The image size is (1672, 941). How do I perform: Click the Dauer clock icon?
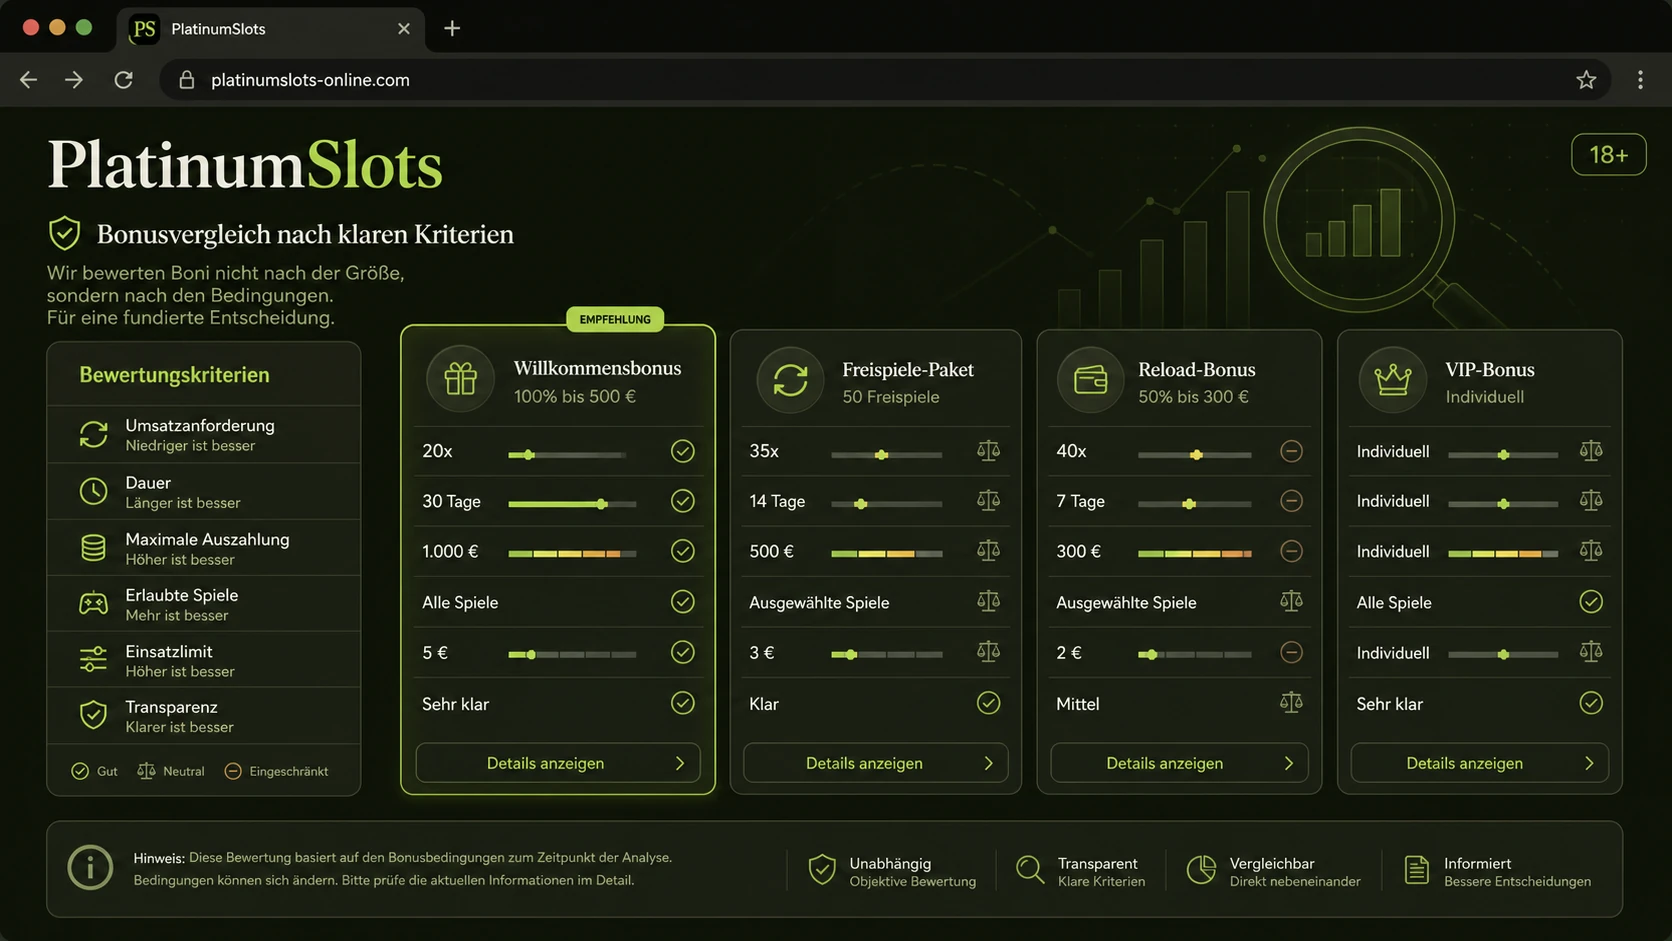pos(93,491)
